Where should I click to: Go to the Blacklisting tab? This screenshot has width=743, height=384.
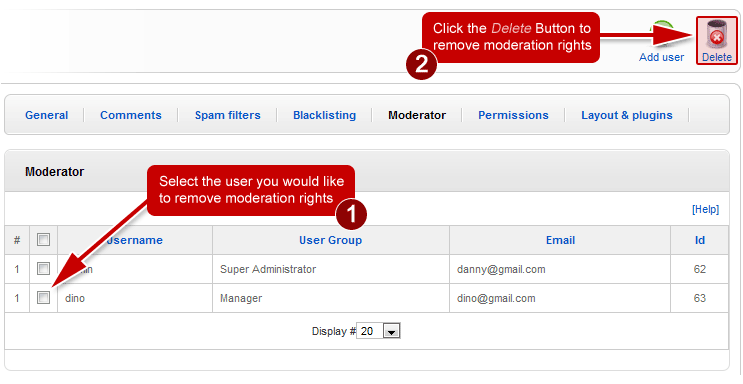325,115
